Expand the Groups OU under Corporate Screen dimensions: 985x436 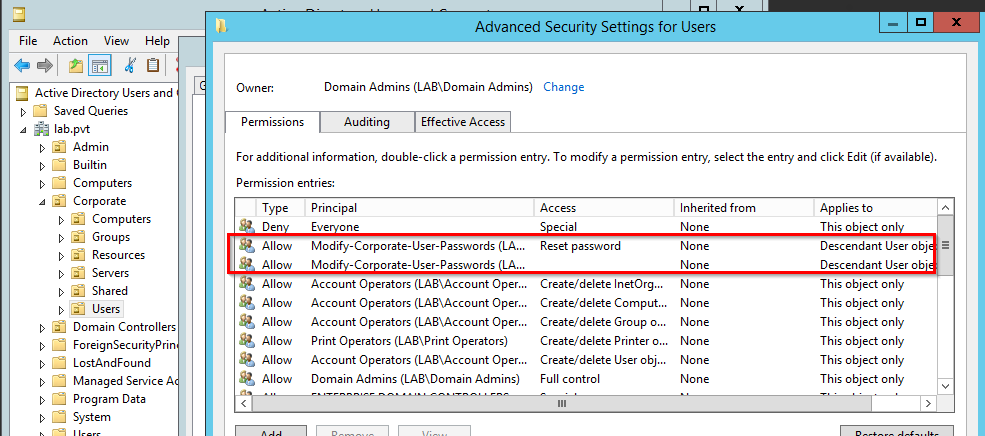(62, 238)
